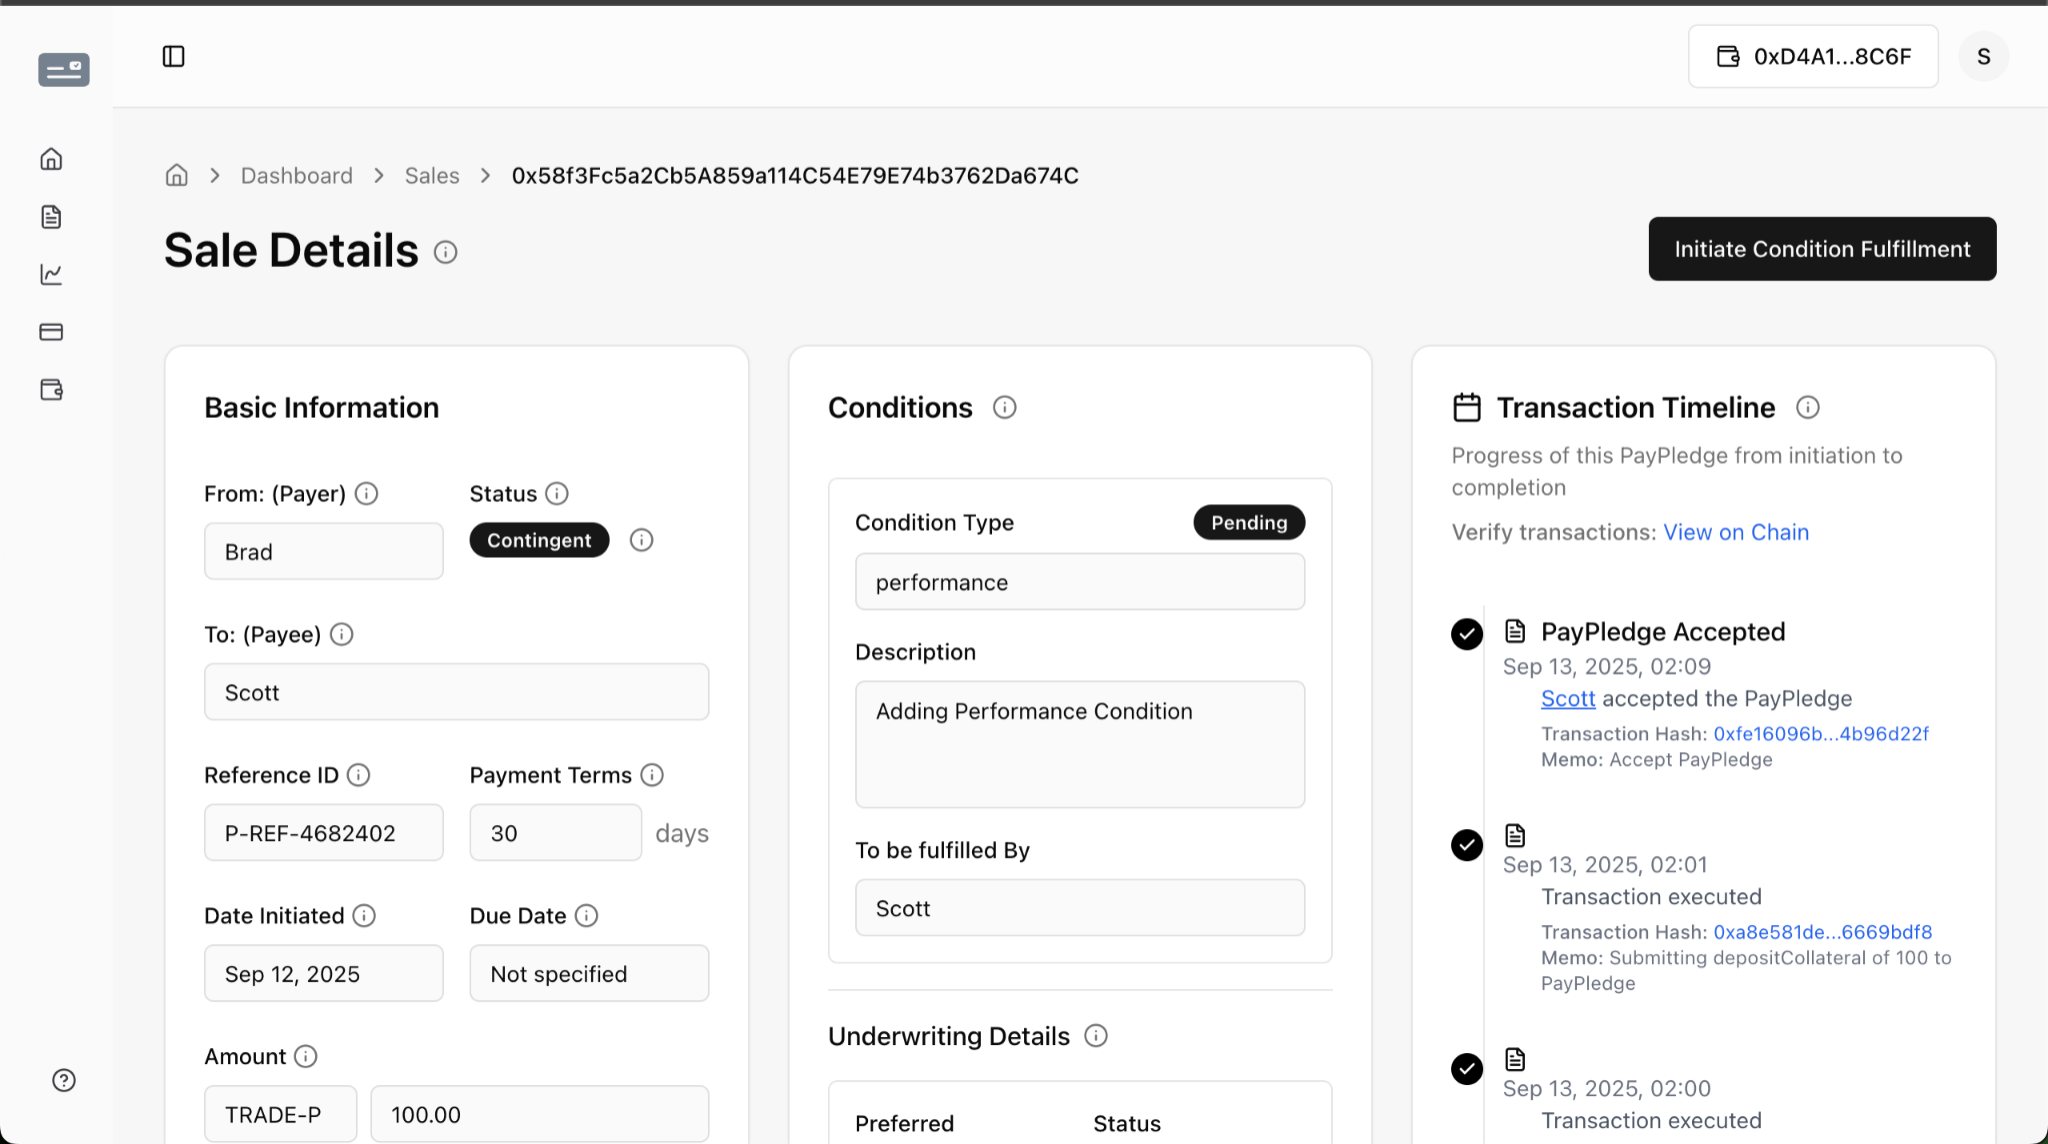
Task: Click info icon next to Amount
Action: (306, 1056)
